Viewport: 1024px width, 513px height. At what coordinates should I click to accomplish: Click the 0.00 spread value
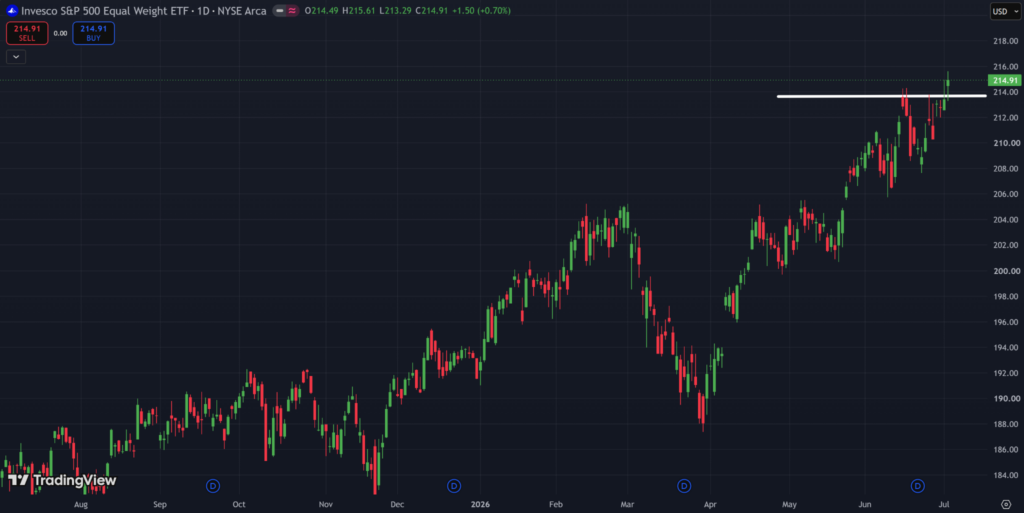(x=60, y=33)
